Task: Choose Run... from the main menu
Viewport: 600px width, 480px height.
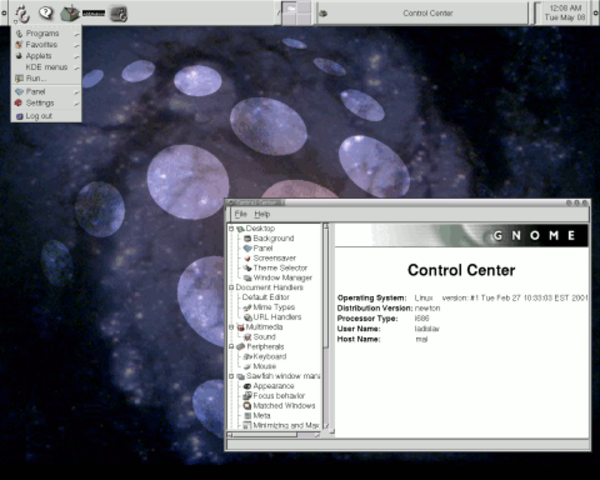Action: (x=46, y=78)
